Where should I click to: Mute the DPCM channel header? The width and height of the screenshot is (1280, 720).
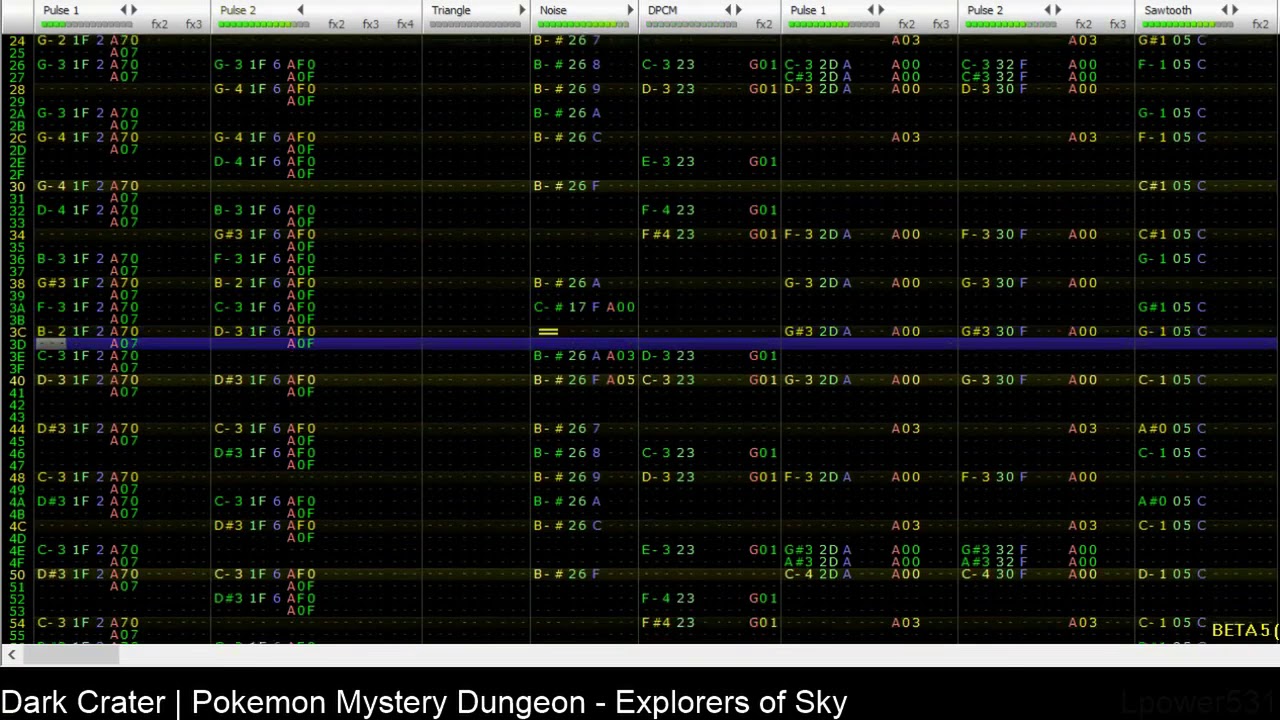pos(662,10)
